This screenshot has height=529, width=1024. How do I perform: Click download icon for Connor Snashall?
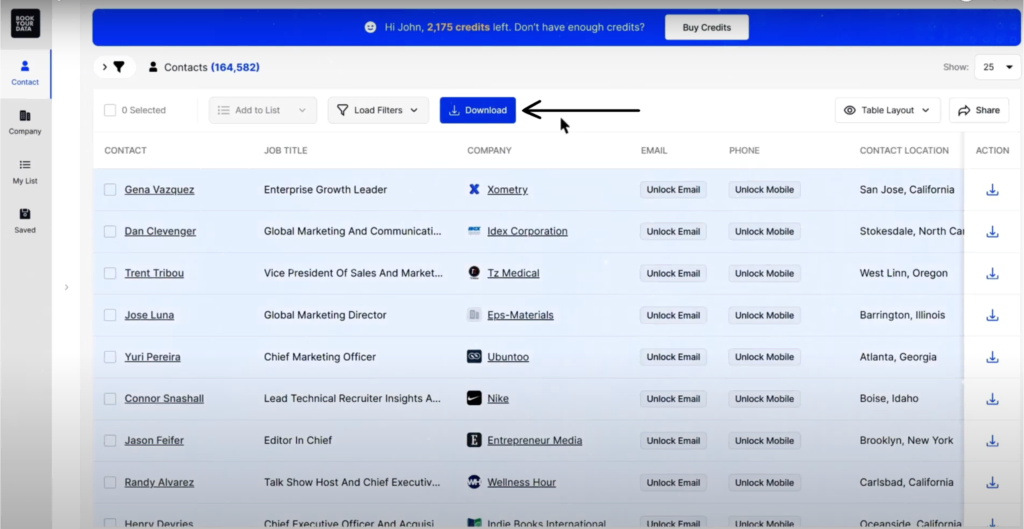[992, 399]
